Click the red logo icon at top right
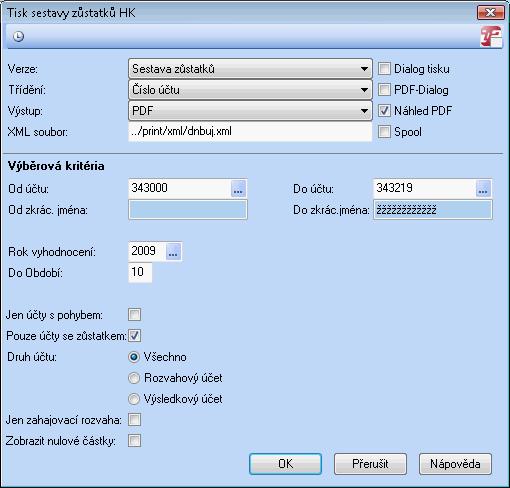The width and height of the screenshot is (510, 488). (491, 36)
